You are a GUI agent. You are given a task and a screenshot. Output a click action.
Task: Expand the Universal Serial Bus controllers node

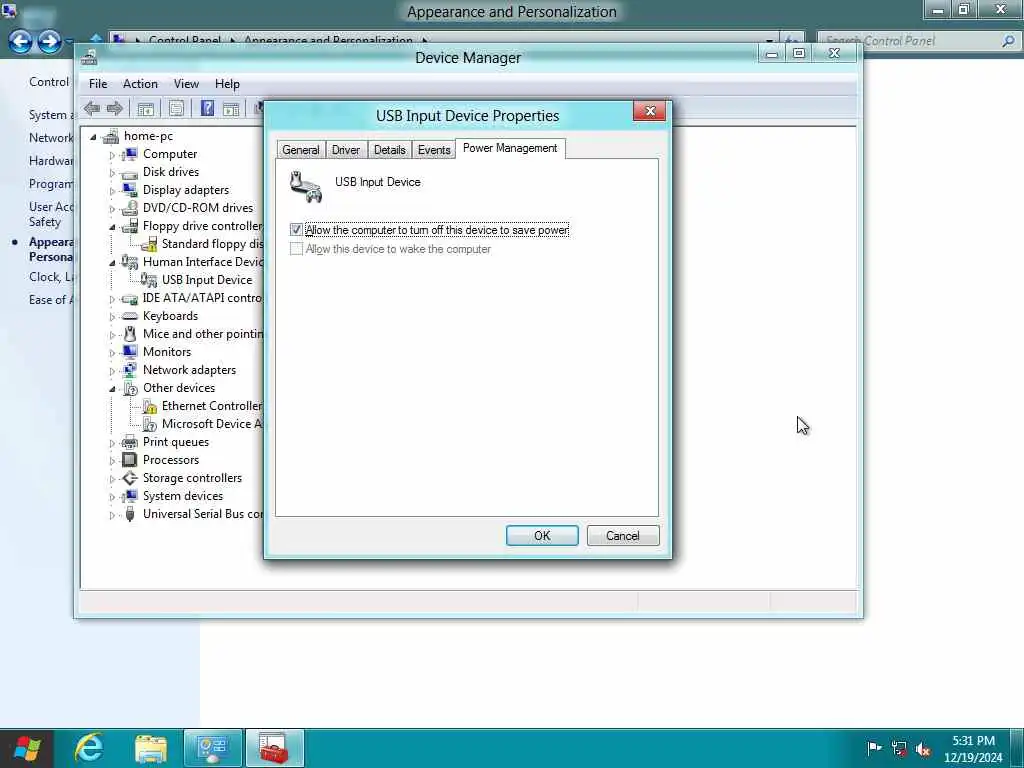tap(112, 515)
